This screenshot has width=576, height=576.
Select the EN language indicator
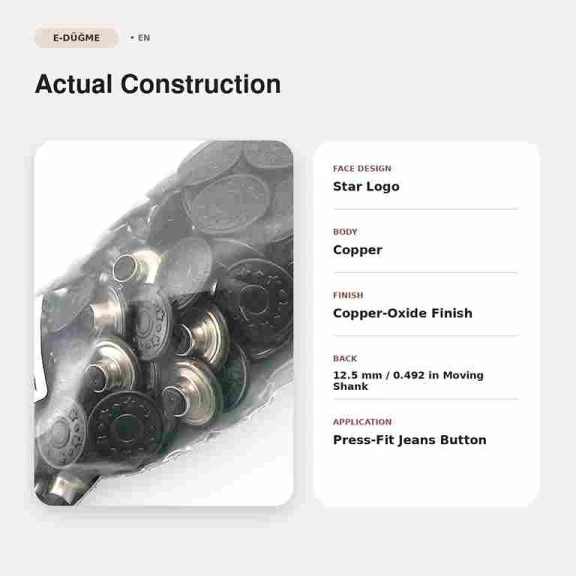tap(144, 38)
